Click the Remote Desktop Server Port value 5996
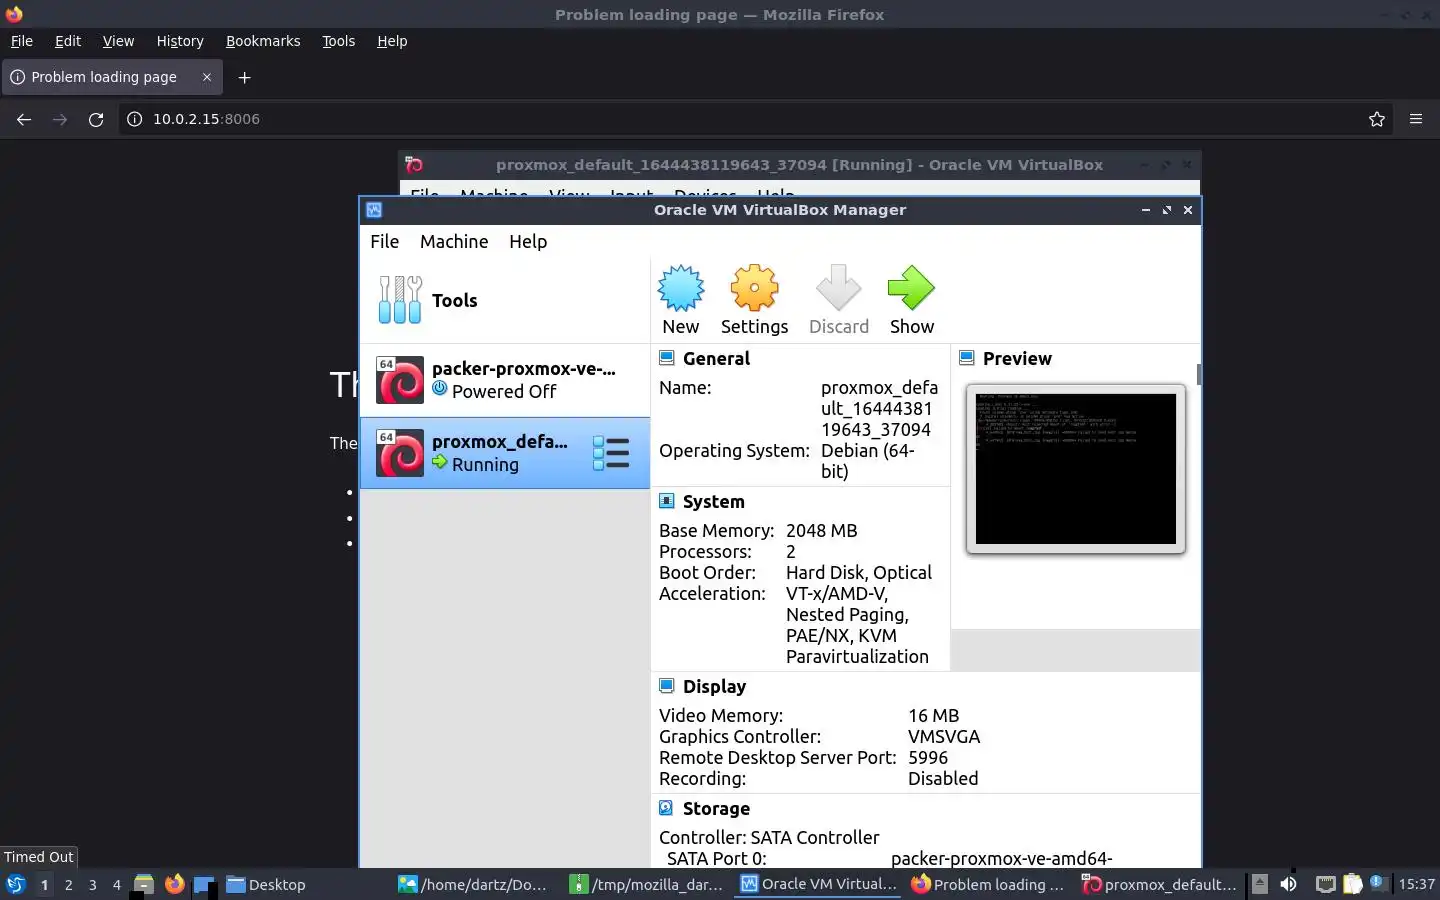 click(928, 757)
